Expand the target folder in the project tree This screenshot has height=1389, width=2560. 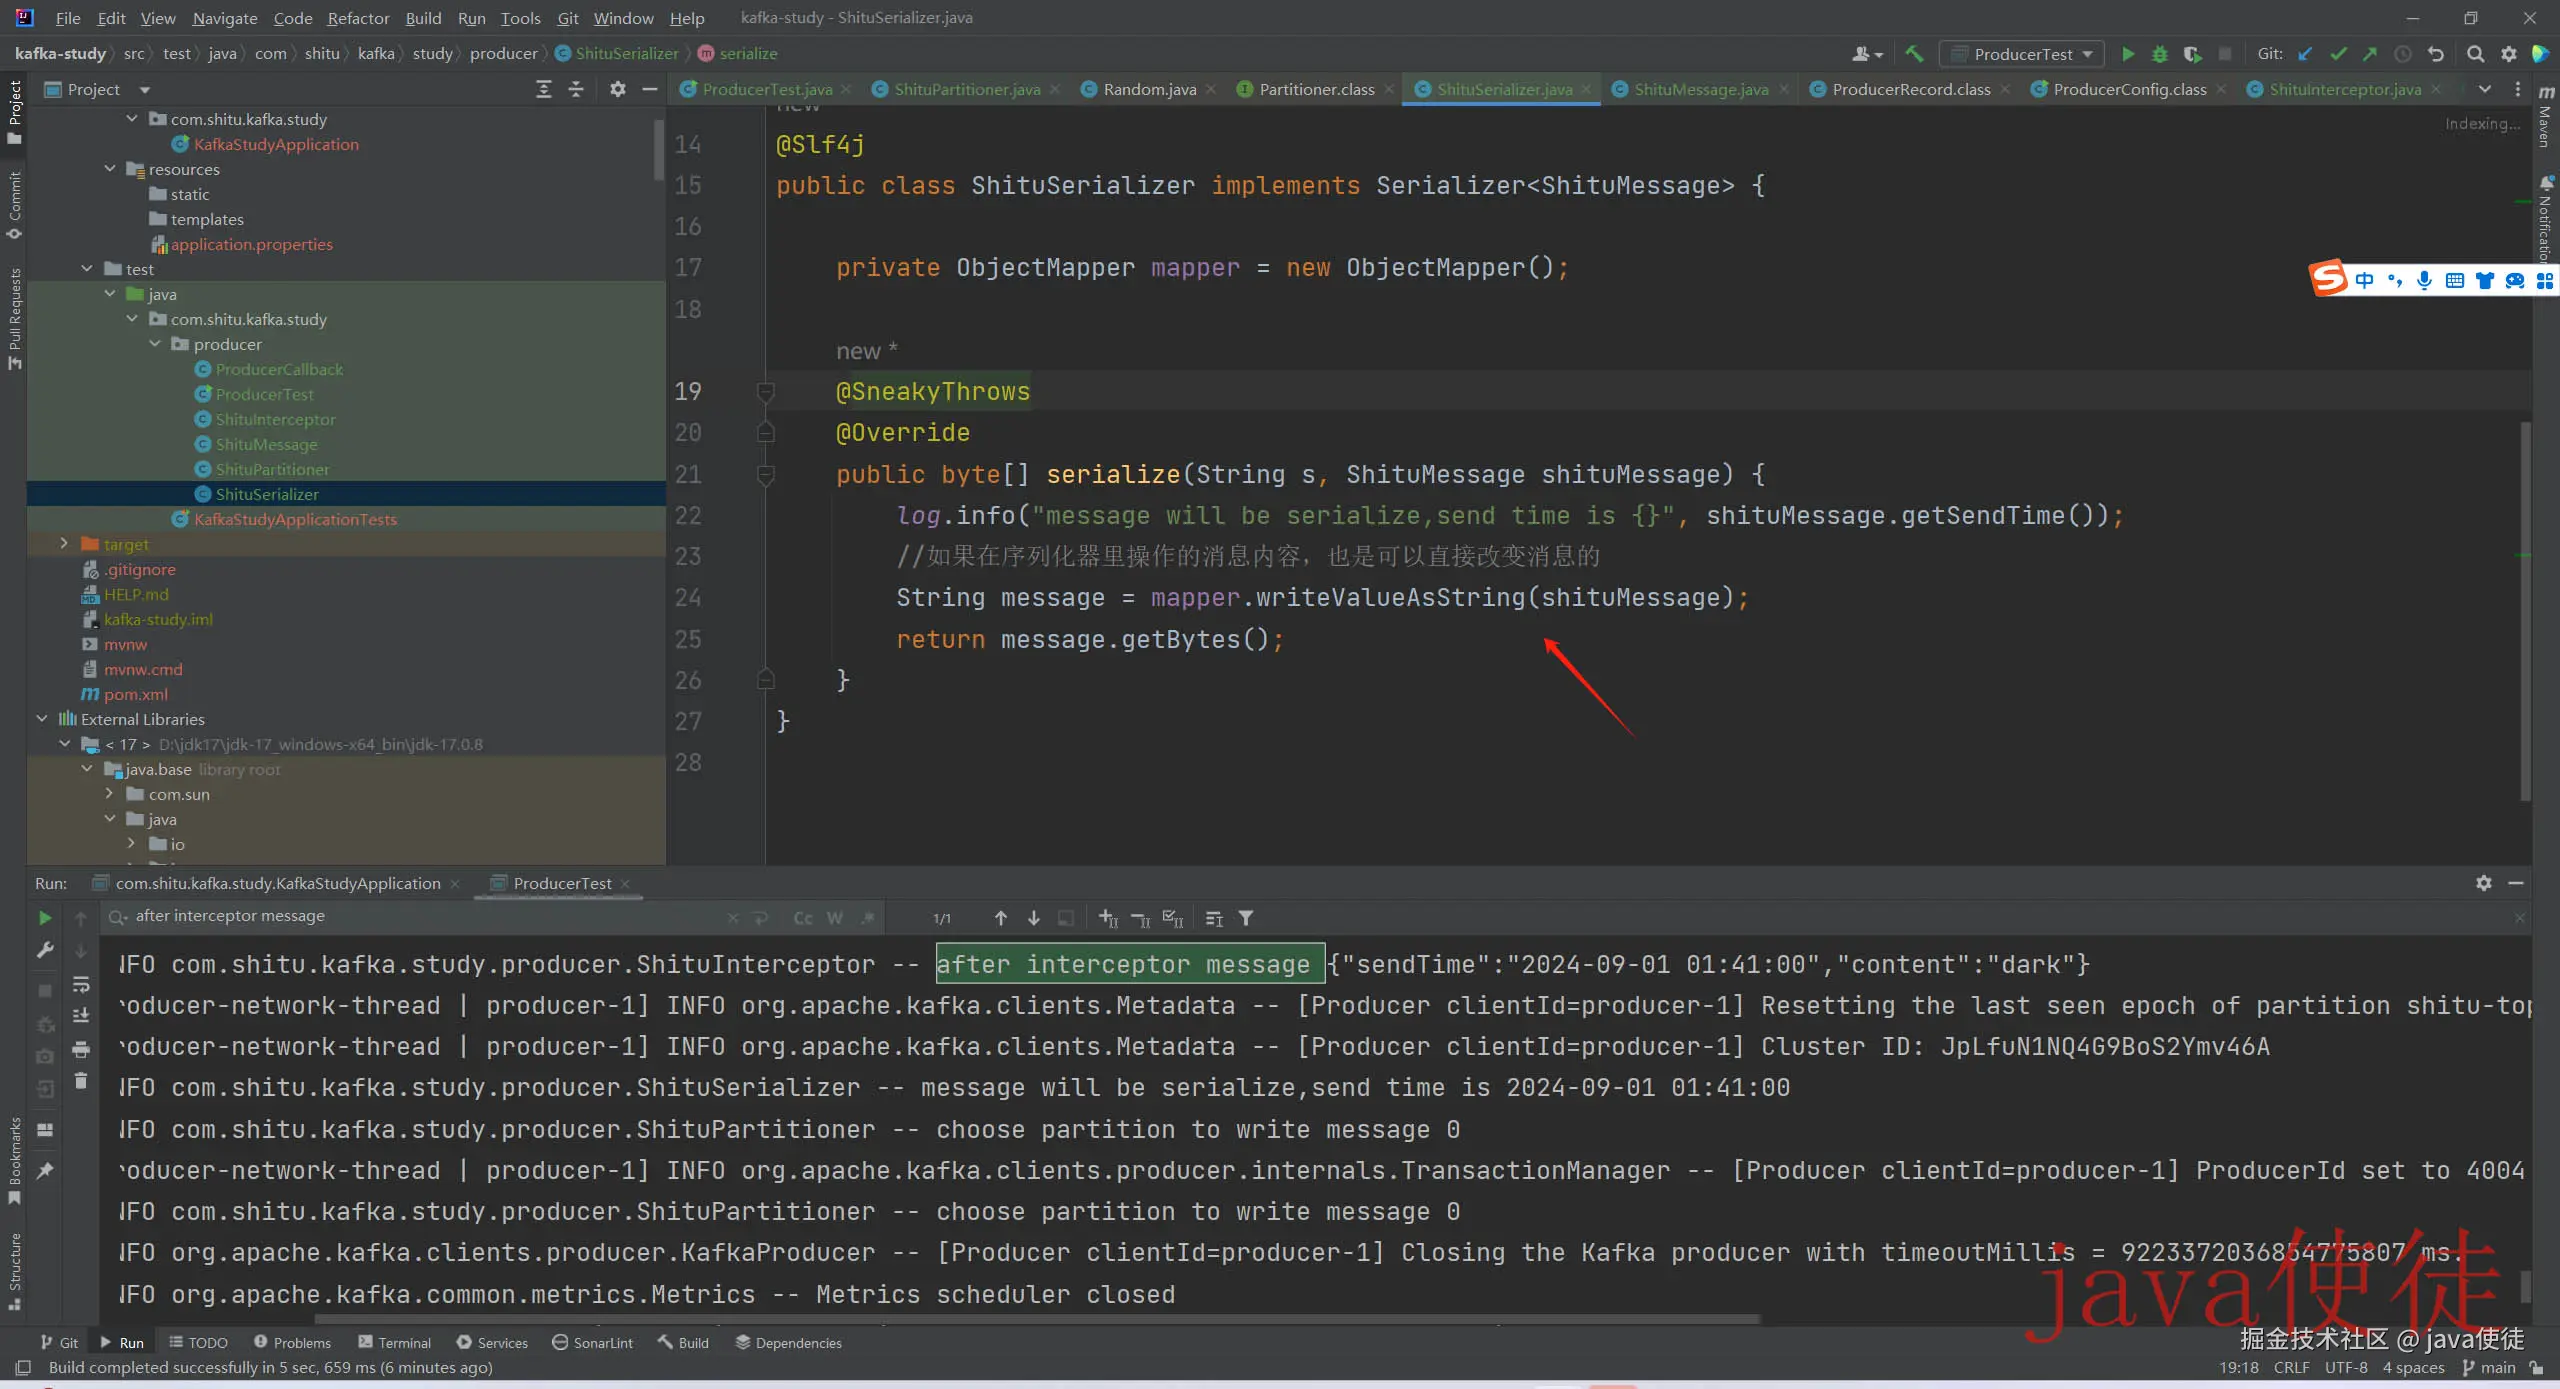tap(64, 543)
